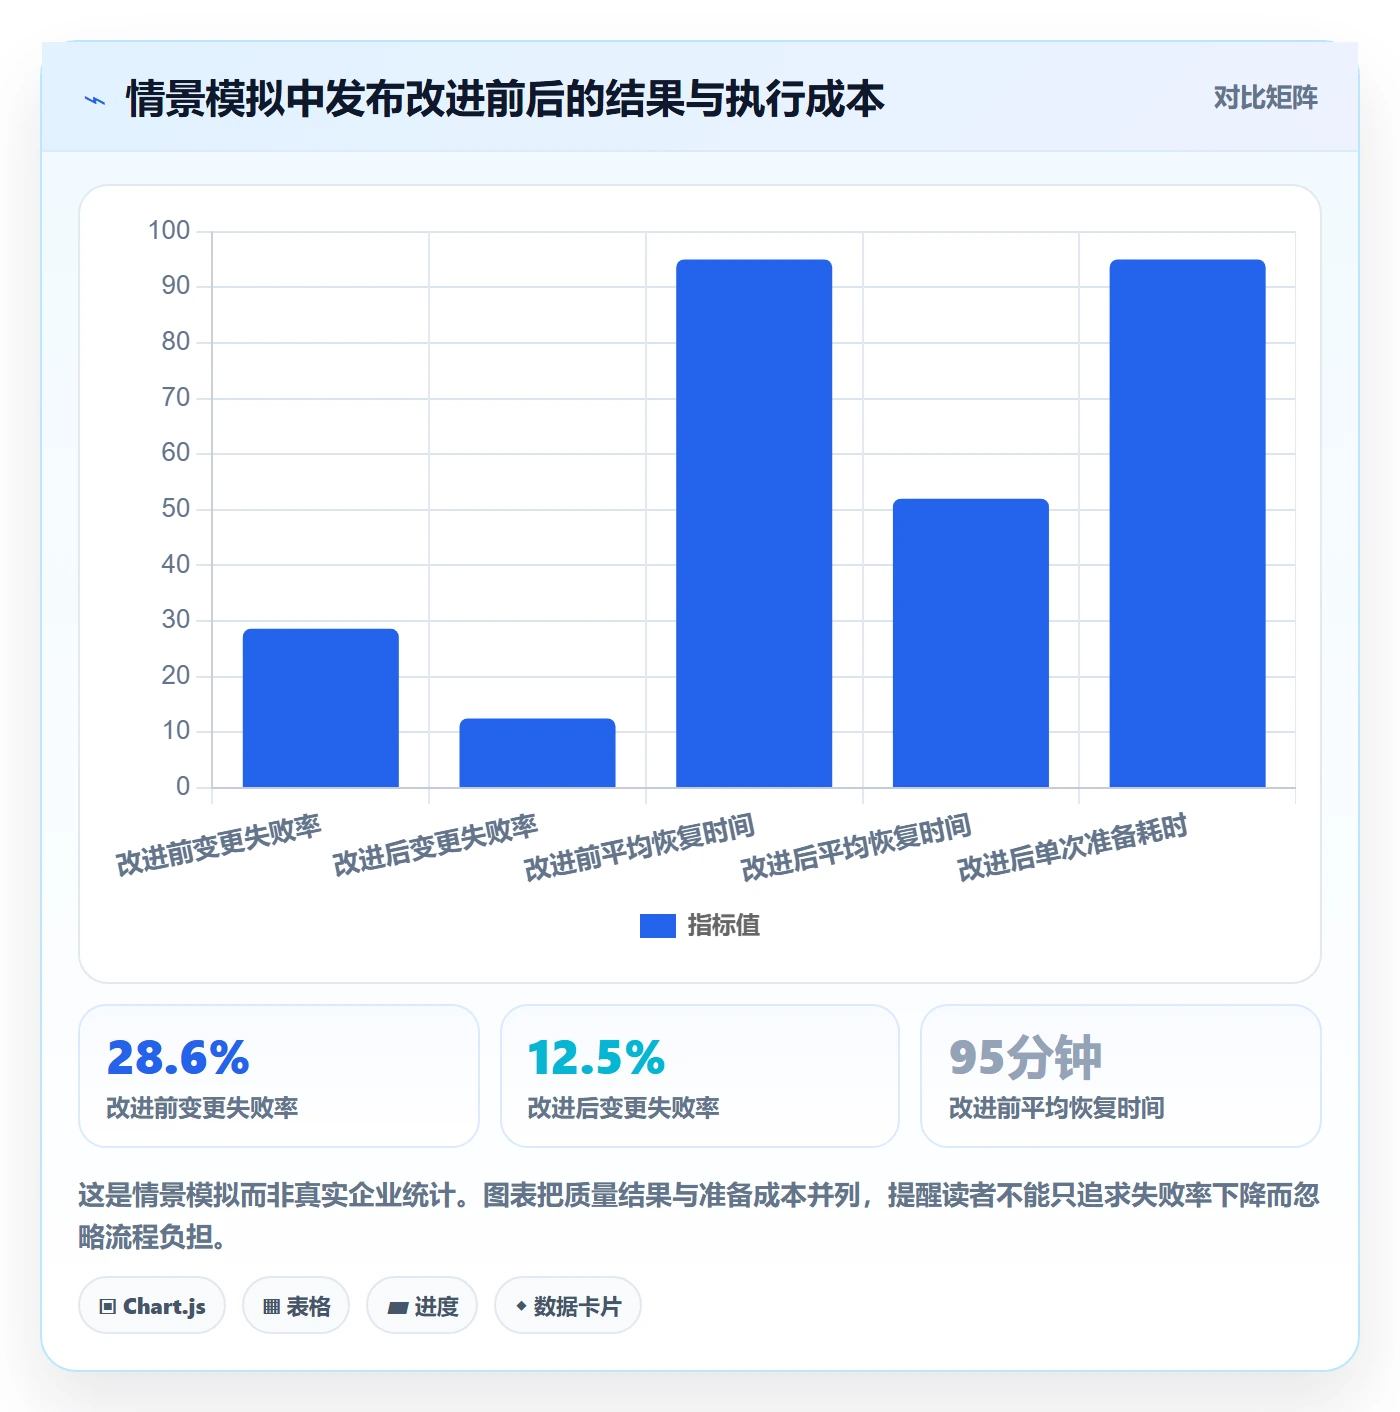Viewport: 1400px width, 1412px height.
Task: Click the square icon in the Chart.js chip
Action: (x=108, y=1306)
